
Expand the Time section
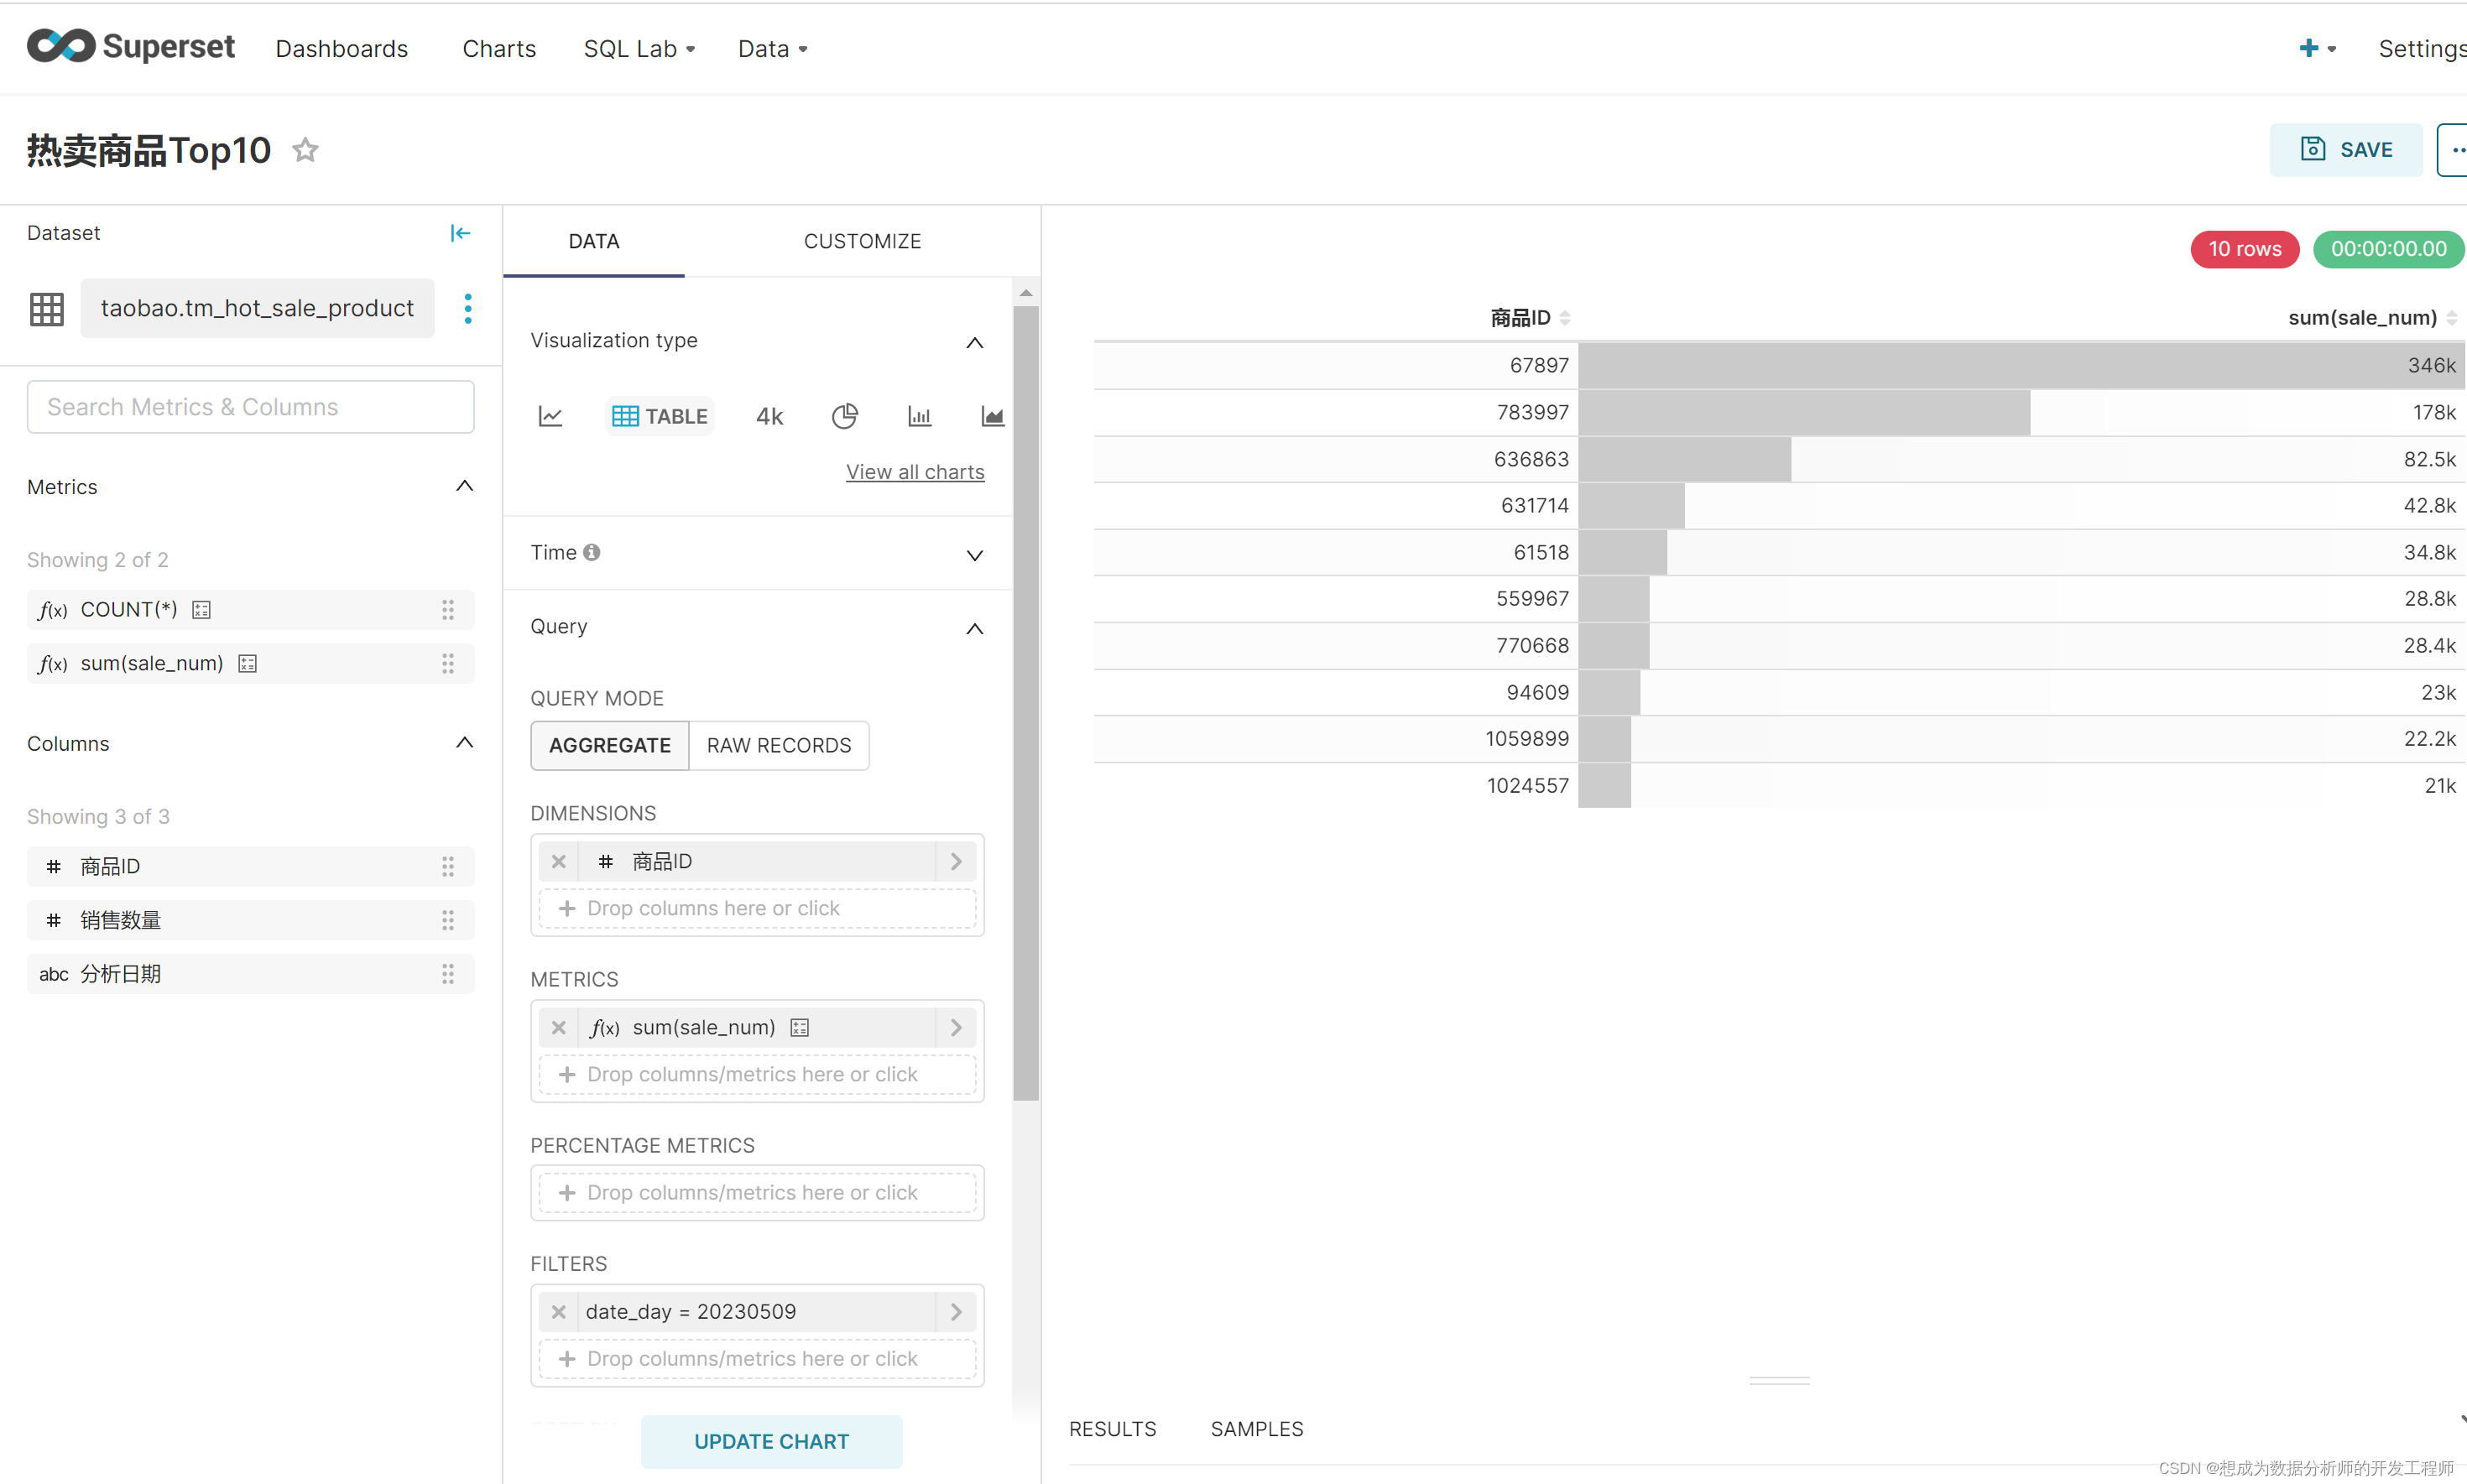[x=974, y=554]
